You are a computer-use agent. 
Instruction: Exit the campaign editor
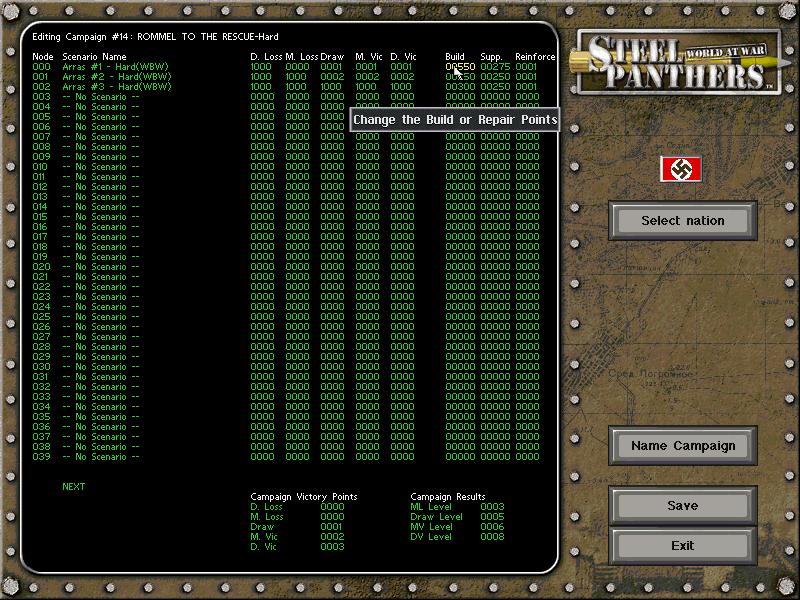click(x=683, y=545)
